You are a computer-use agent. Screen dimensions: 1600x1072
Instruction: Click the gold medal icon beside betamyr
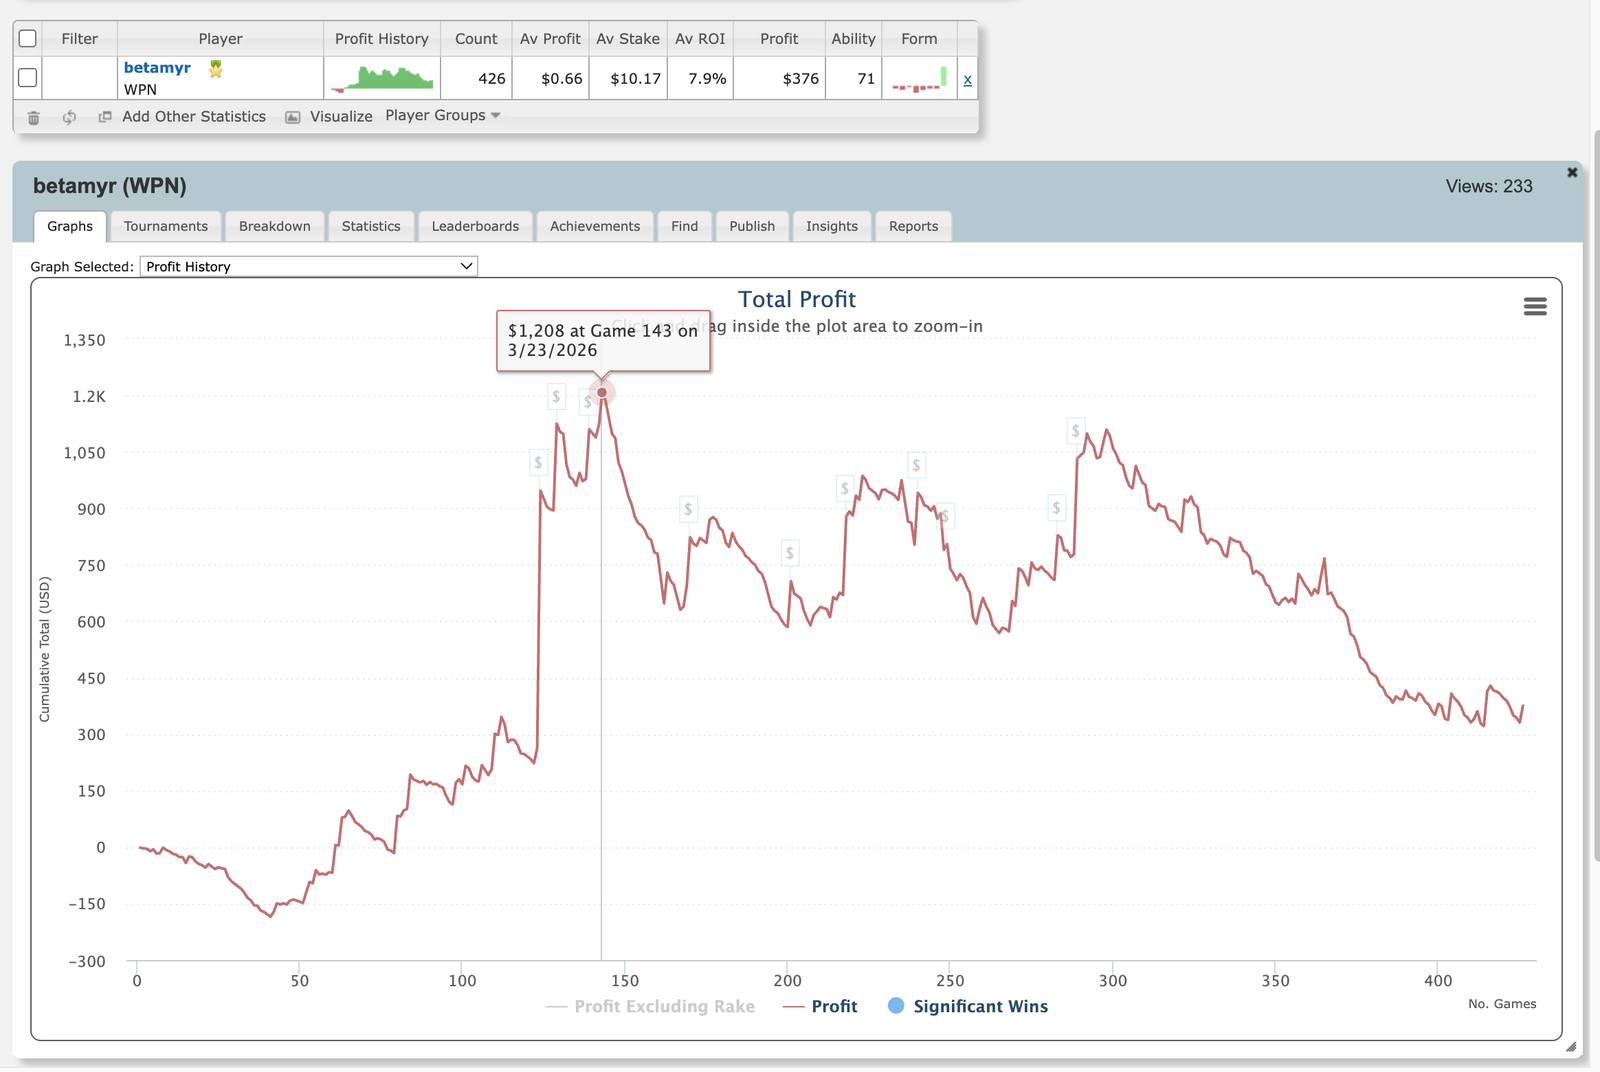(x=215, y=69)
